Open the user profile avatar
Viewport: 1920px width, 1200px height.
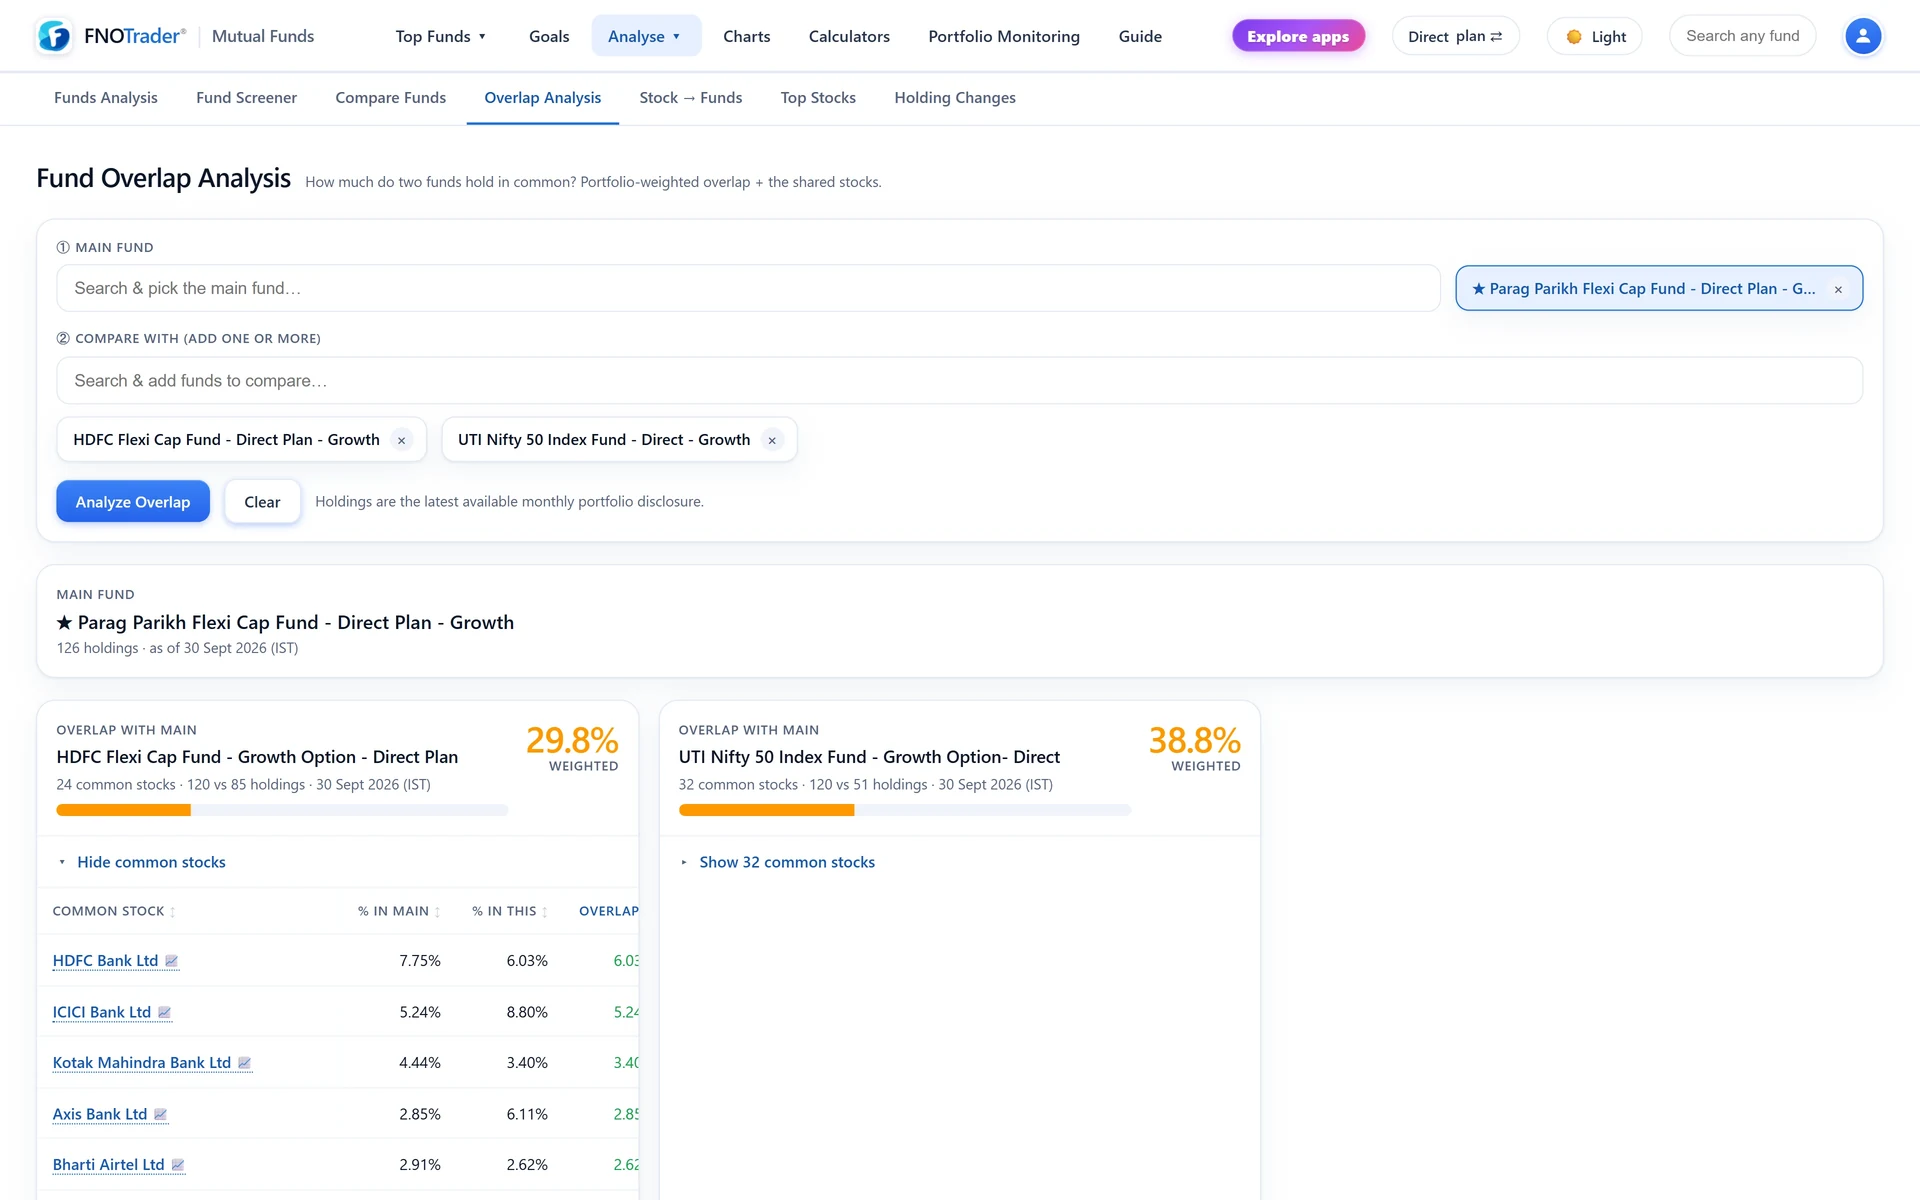click(x=1862, y=37)
